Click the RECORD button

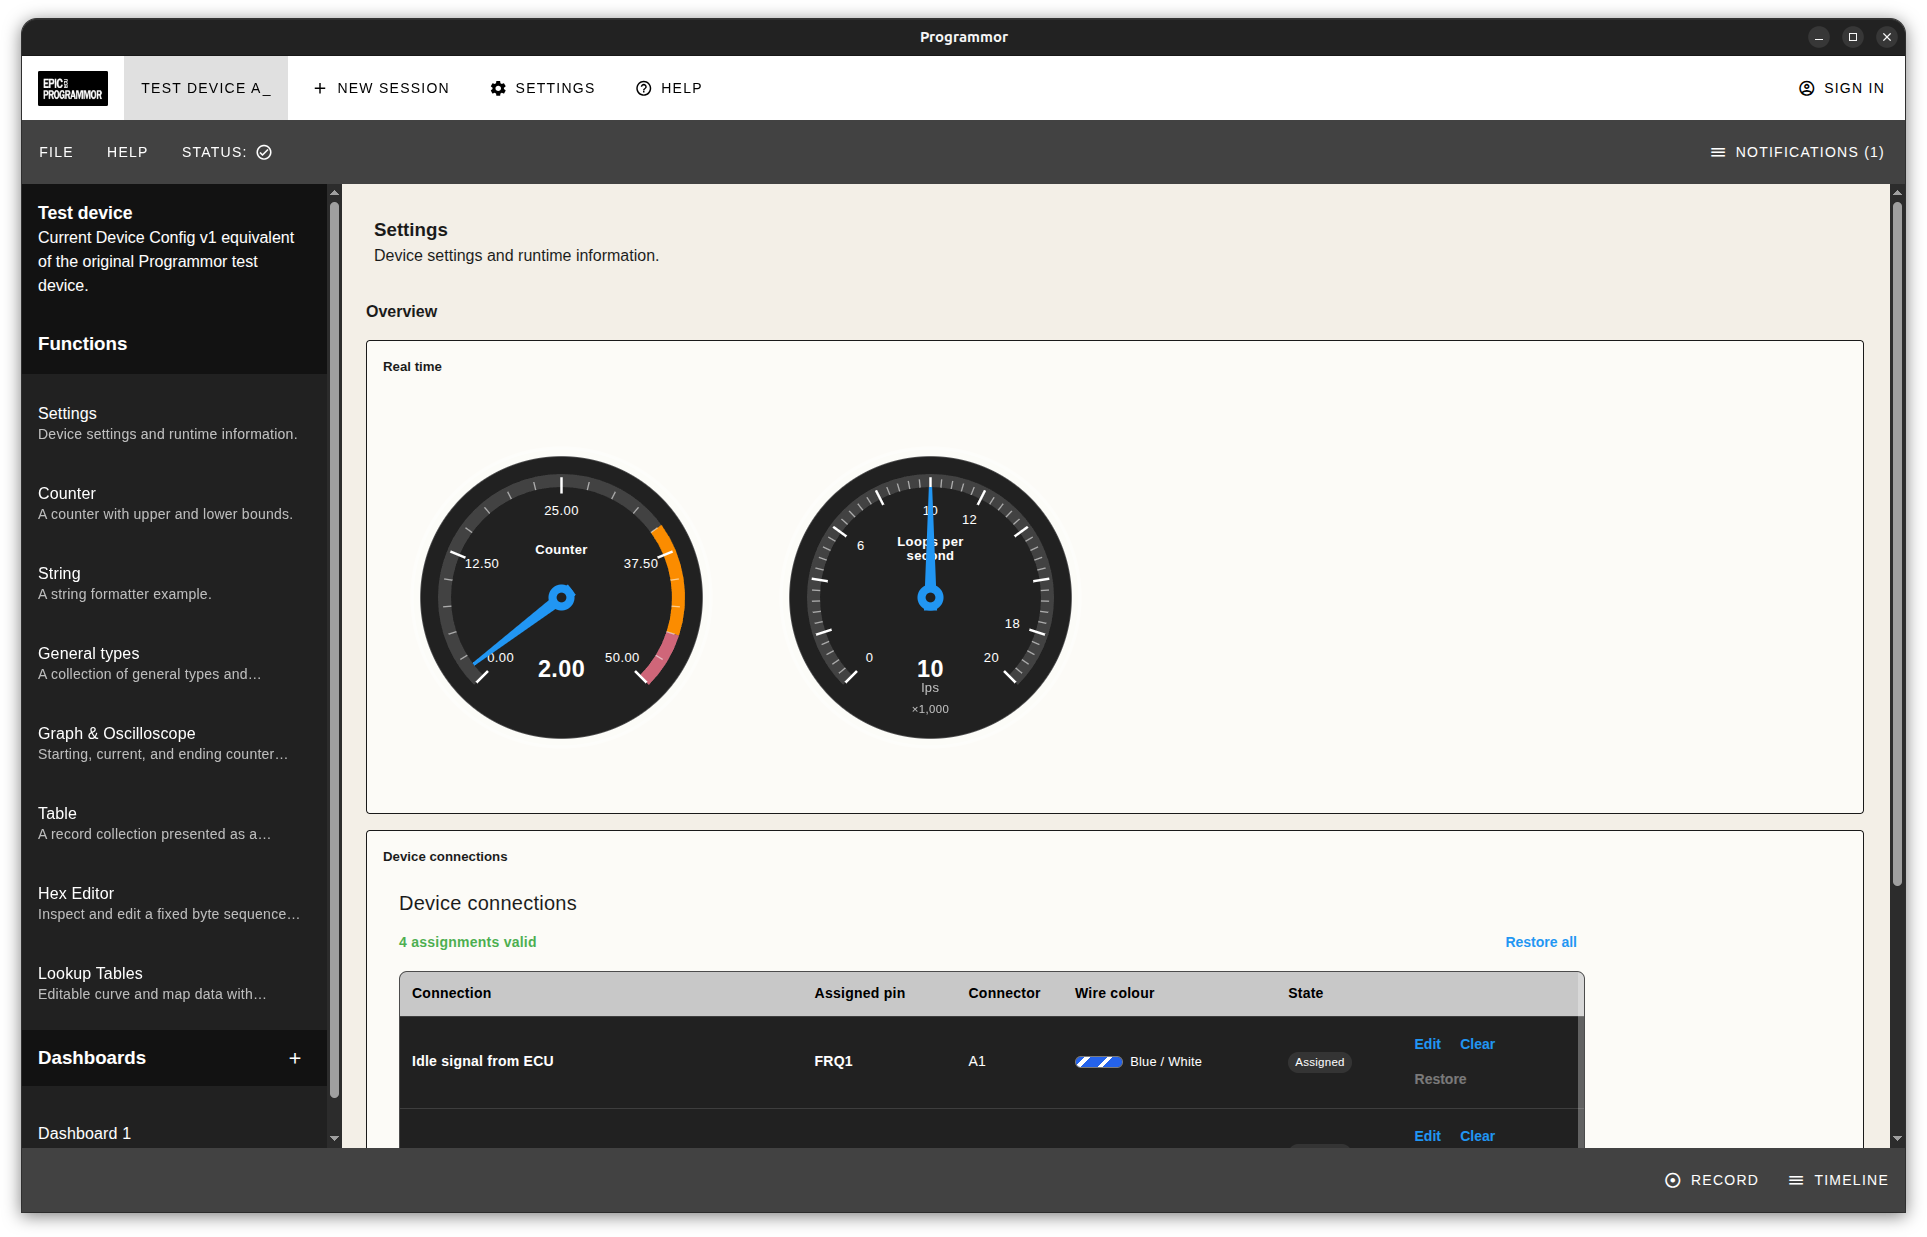tap(1712, 1180)
